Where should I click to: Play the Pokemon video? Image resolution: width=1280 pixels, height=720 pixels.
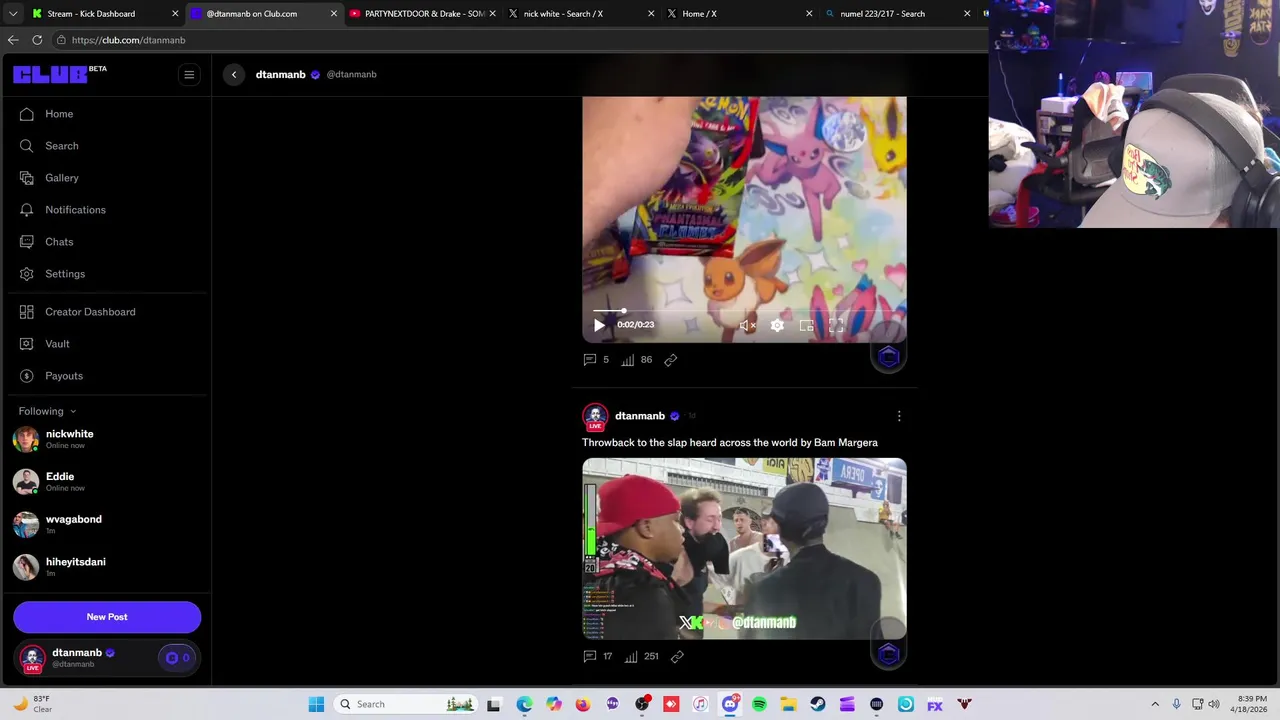pyautogui.click(x=599, y=325)
